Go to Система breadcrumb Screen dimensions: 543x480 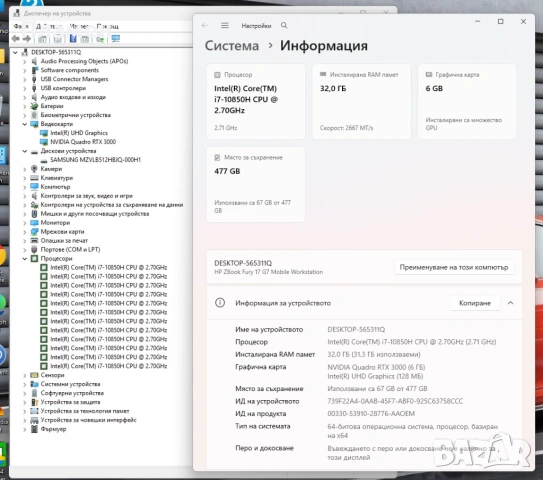click(x=232, y=46)
